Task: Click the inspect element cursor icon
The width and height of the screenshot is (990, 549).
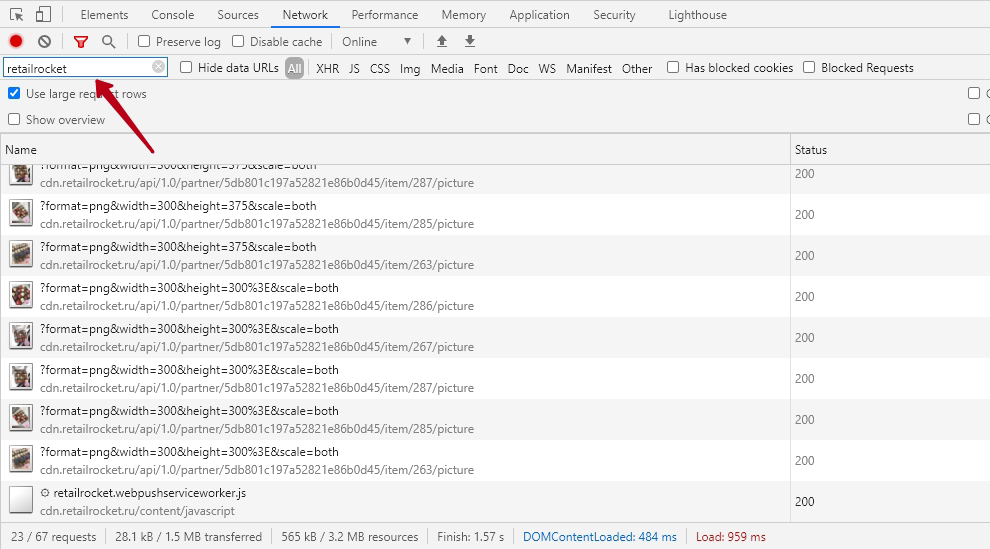Action: [x=16, y=15]
